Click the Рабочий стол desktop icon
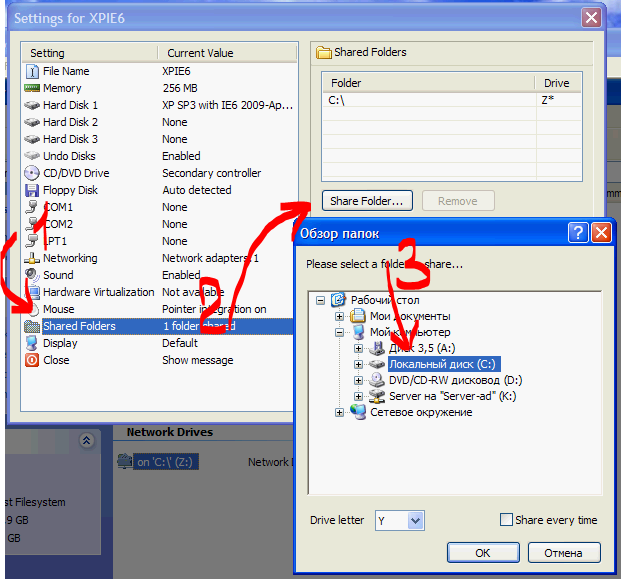The width and height of the screenshot is (621, 579). click(339, 300)
